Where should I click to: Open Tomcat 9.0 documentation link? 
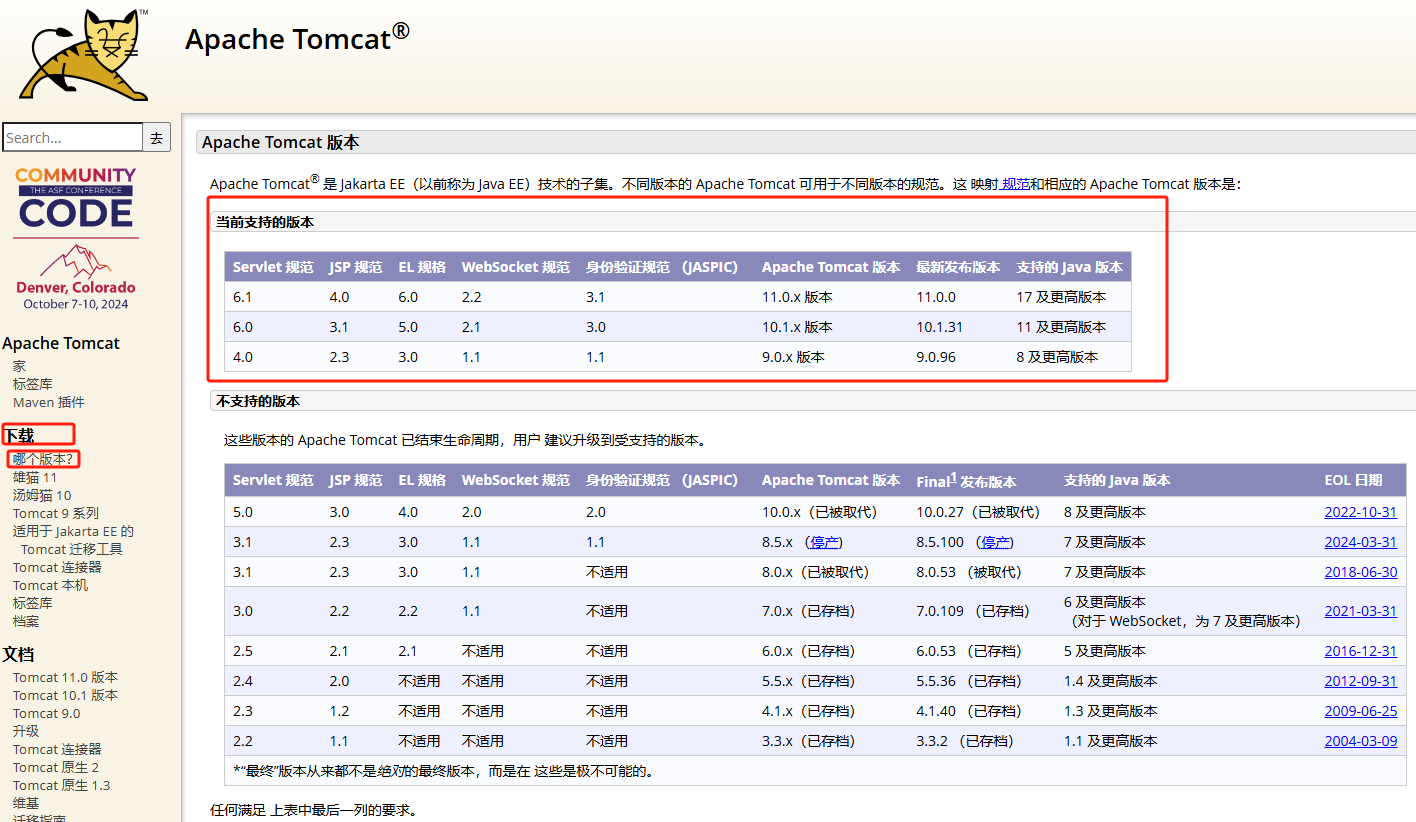[x=46, y=713]
